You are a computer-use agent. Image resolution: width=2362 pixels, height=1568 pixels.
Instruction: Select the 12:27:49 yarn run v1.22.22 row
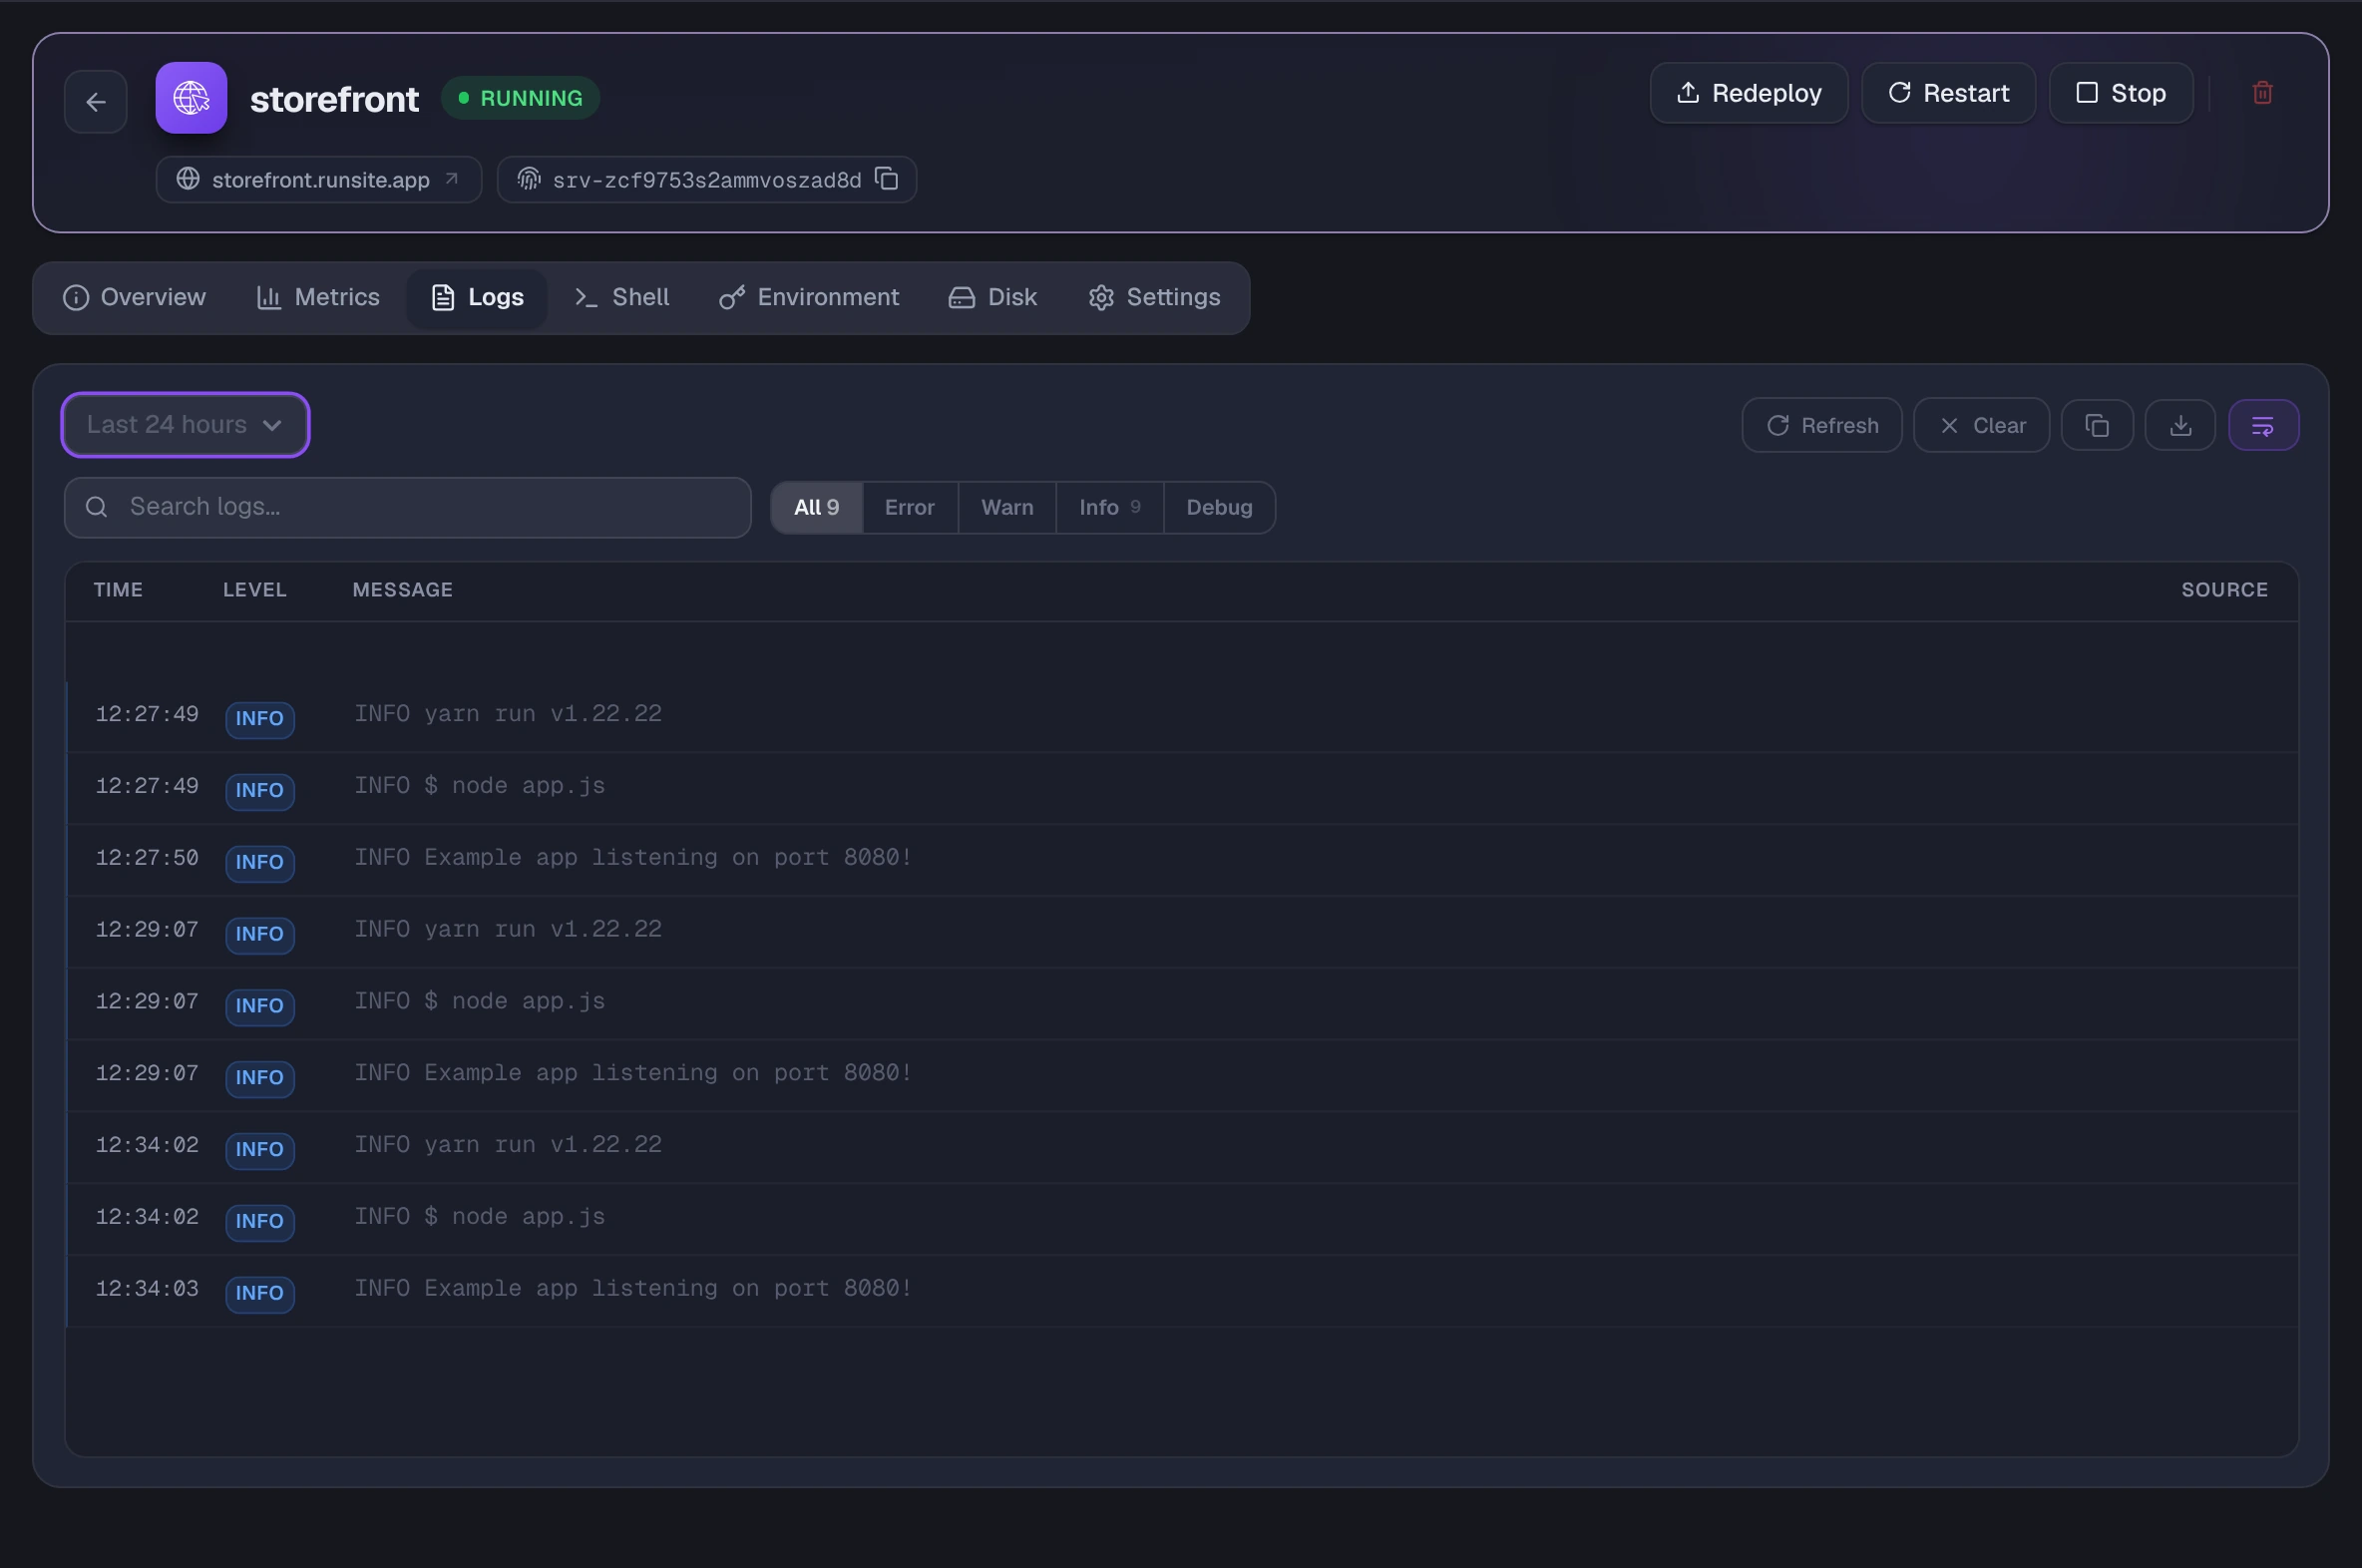[1182, 716]
